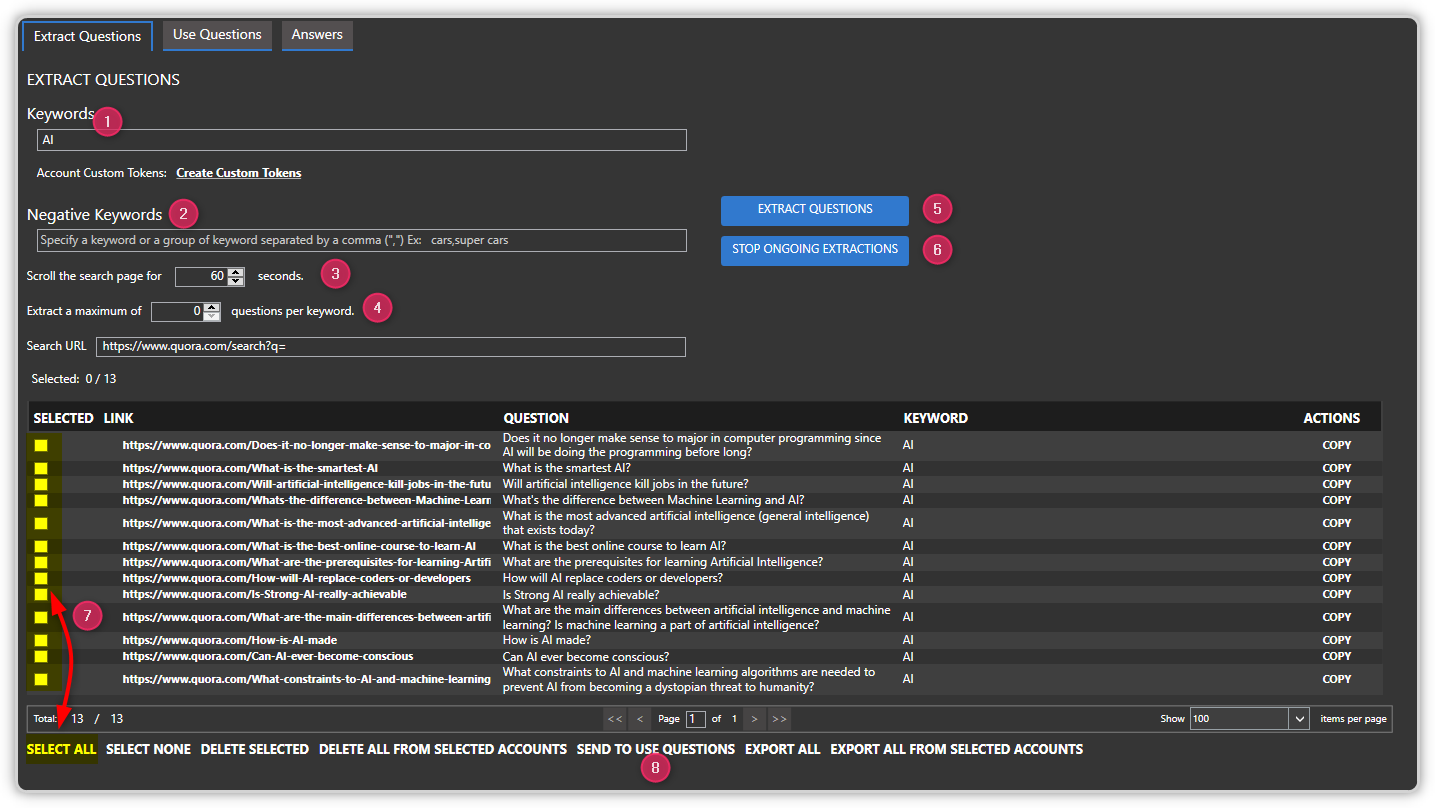Open link What-is-the-best-online-course-to-learn-AI
1435x808 pixels.
tap(299, 546)
